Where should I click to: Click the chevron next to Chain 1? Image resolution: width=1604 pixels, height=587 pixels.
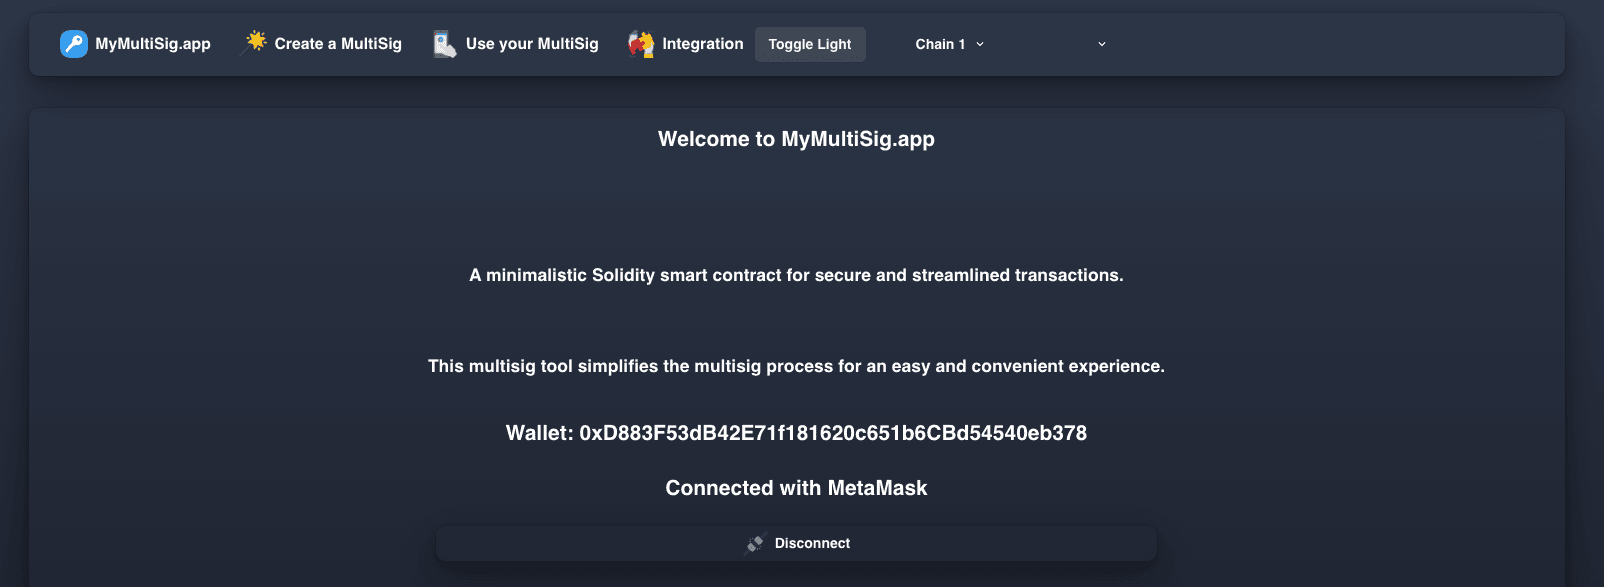click(979, 44)
